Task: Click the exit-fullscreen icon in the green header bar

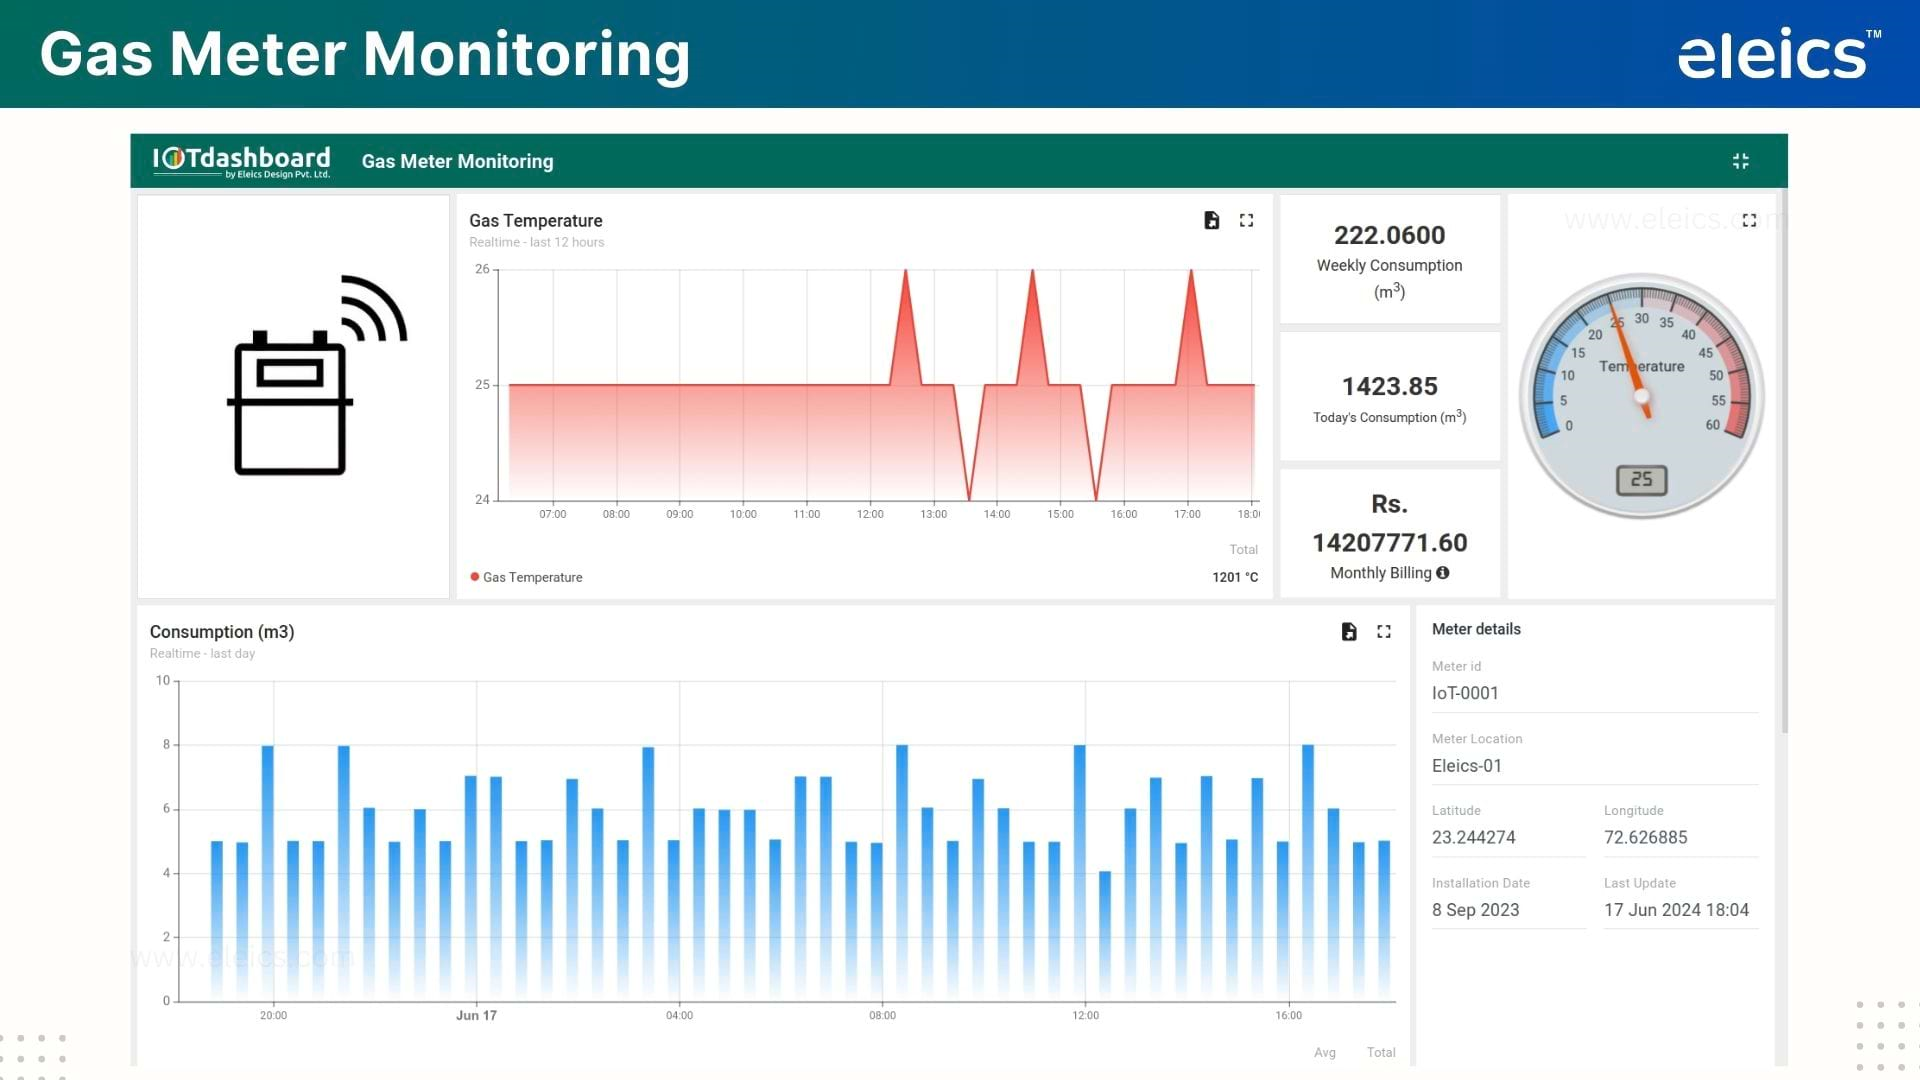Action: tap(1741, 160)
